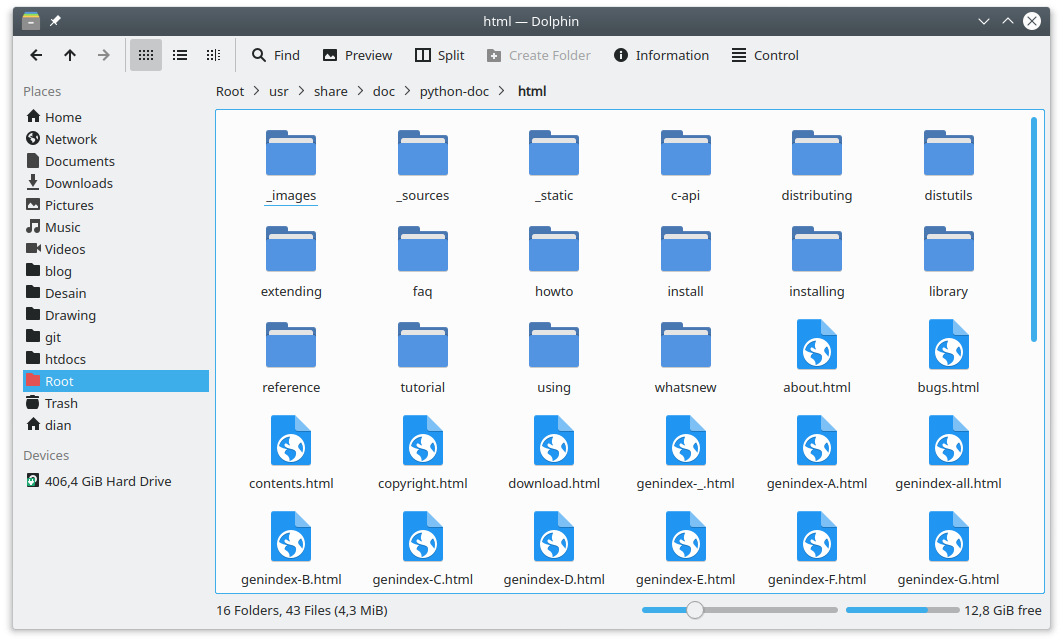The width and height of the screenshot is (1063, 642).
Task: Open the Find search bar
Action: point(276,55)
